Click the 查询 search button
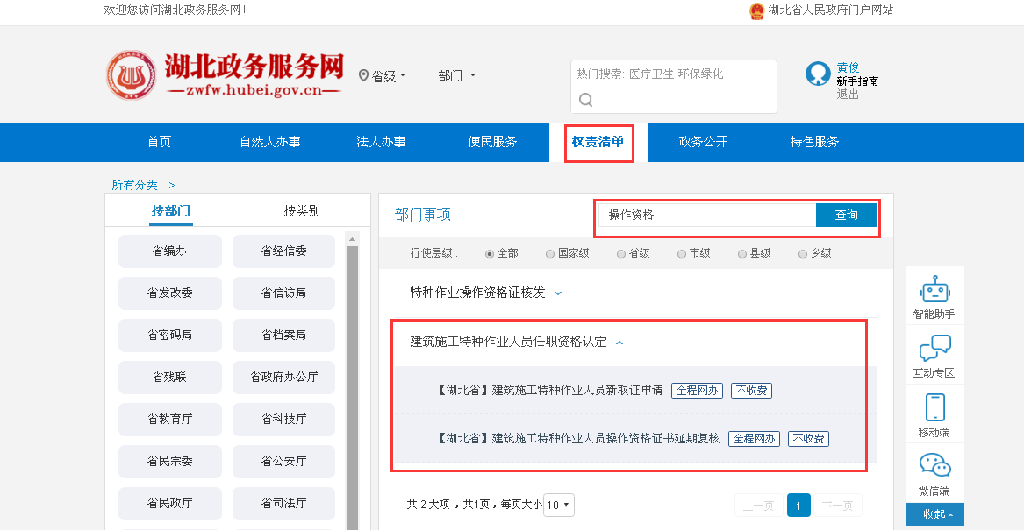1024x530 pixels. (x=846, y=215)
